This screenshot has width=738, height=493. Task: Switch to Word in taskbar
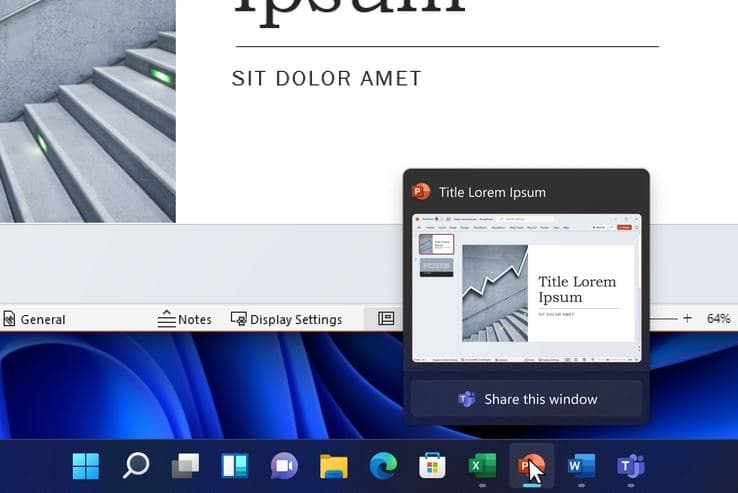pos(580,466)
